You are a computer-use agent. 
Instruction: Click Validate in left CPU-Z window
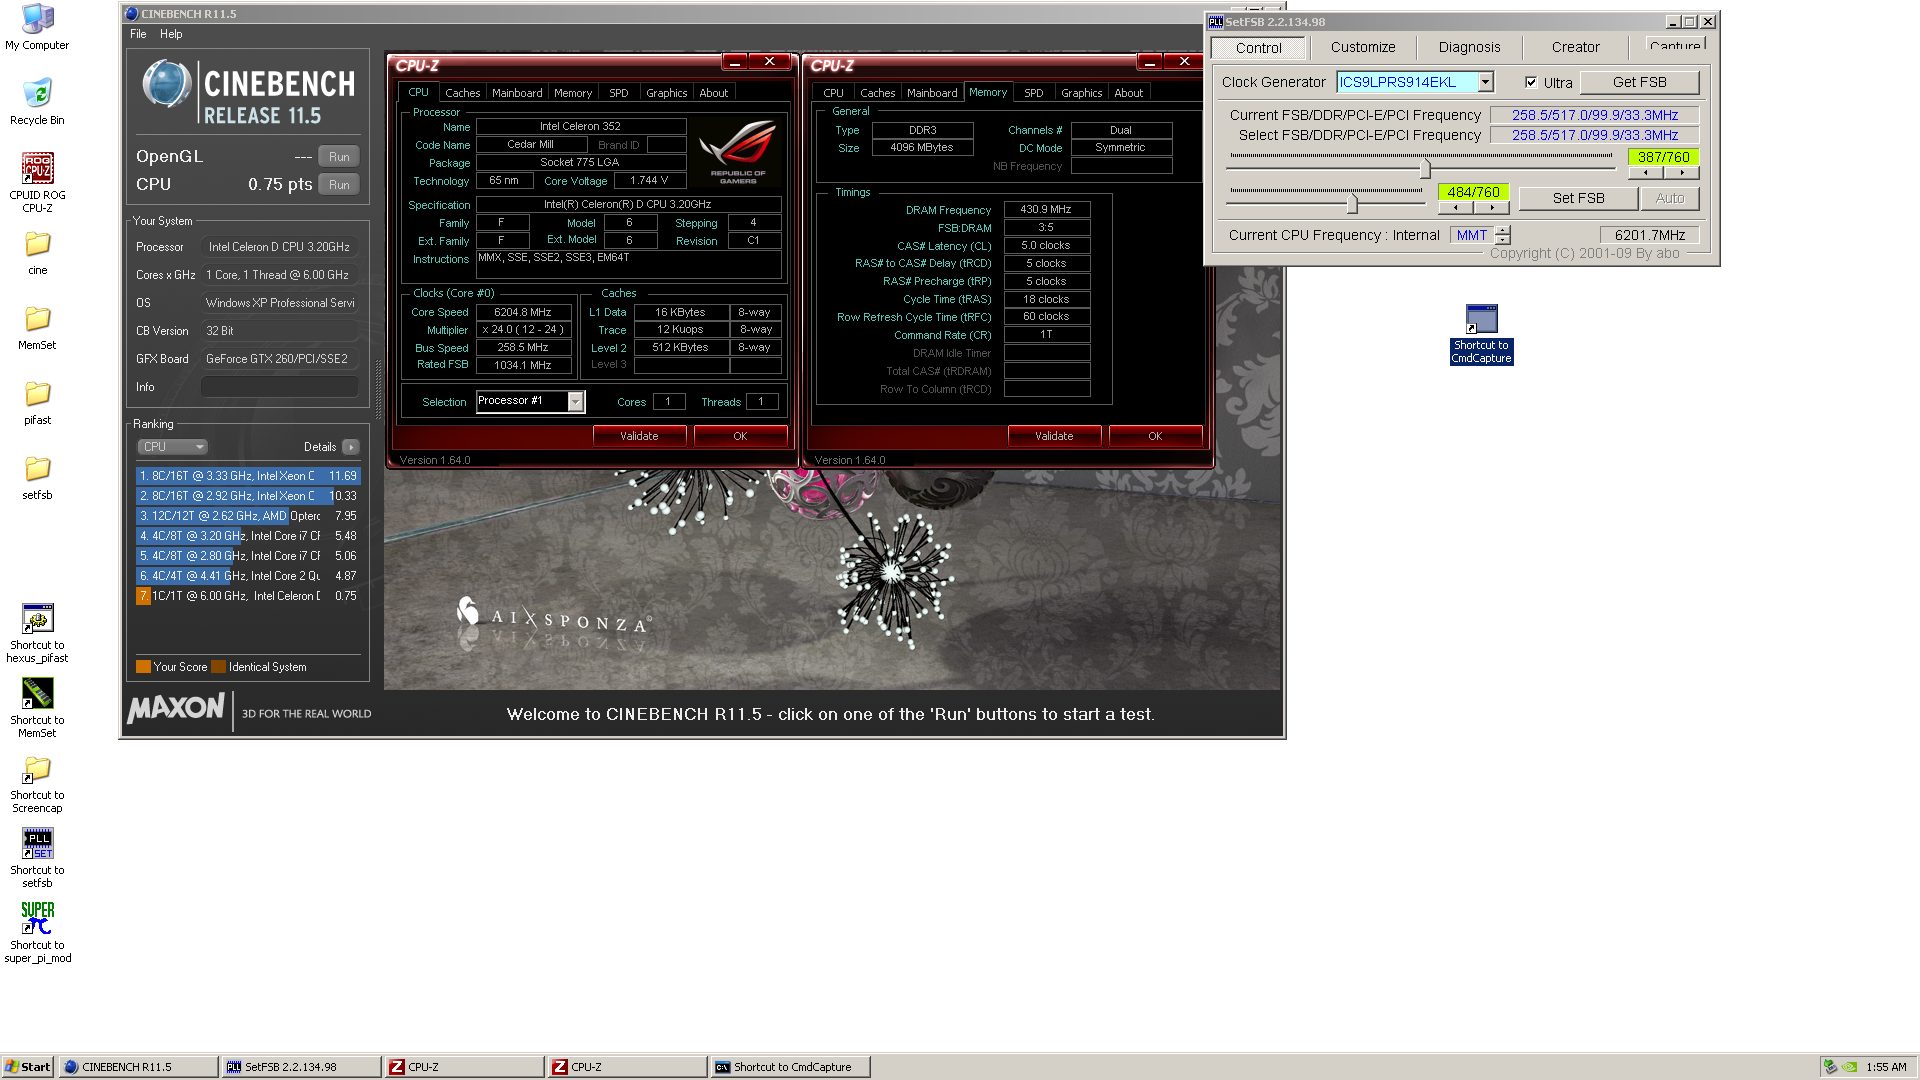[x=639, y=436]
